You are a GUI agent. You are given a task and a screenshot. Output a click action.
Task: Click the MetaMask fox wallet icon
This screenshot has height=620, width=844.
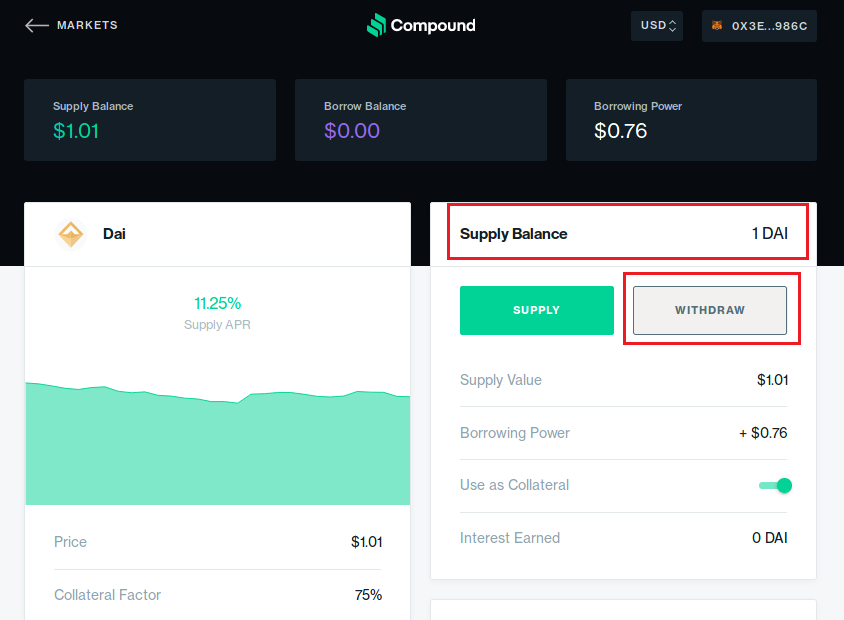point(717,25)
